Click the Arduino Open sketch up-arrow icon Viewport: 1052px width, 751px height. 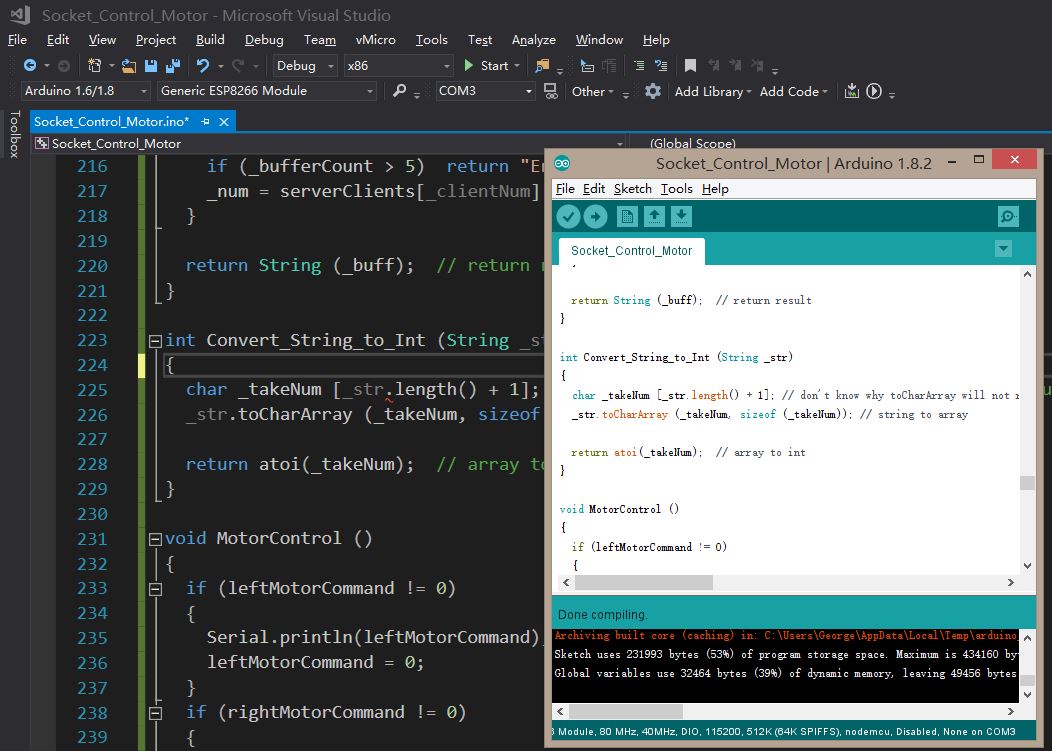pos(654,217)
